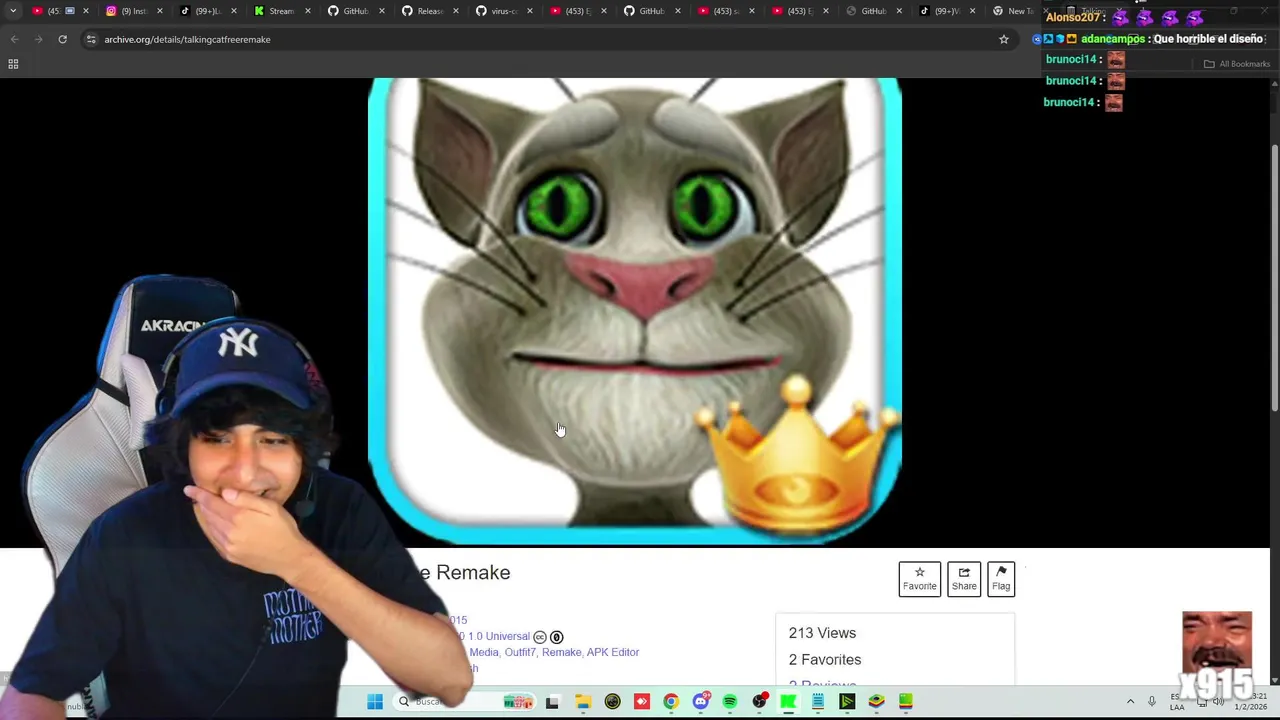Open Task View on the taskbar
Viewport: 1280px width, 720px height.
[552, 702]
